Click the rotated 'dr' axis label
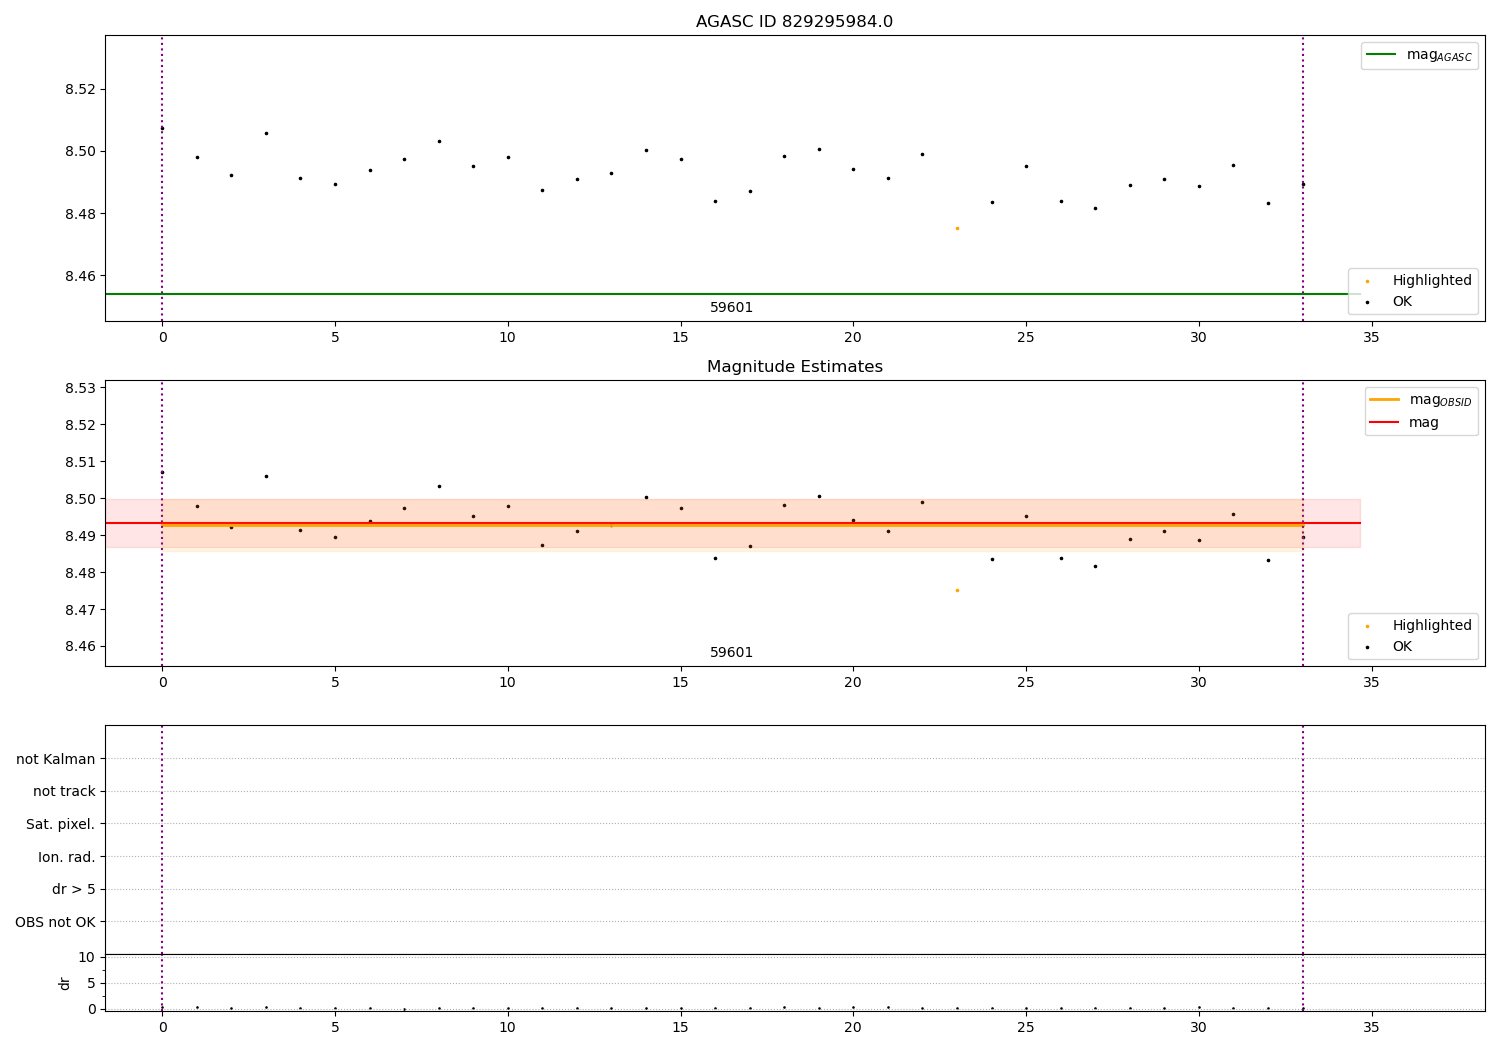The image size is (1500, 1050). 65,983
